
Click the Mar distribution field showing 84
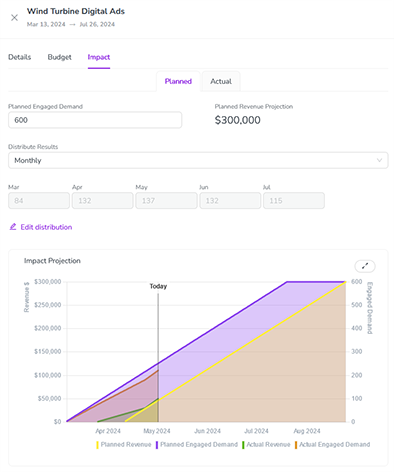point(39,201)
